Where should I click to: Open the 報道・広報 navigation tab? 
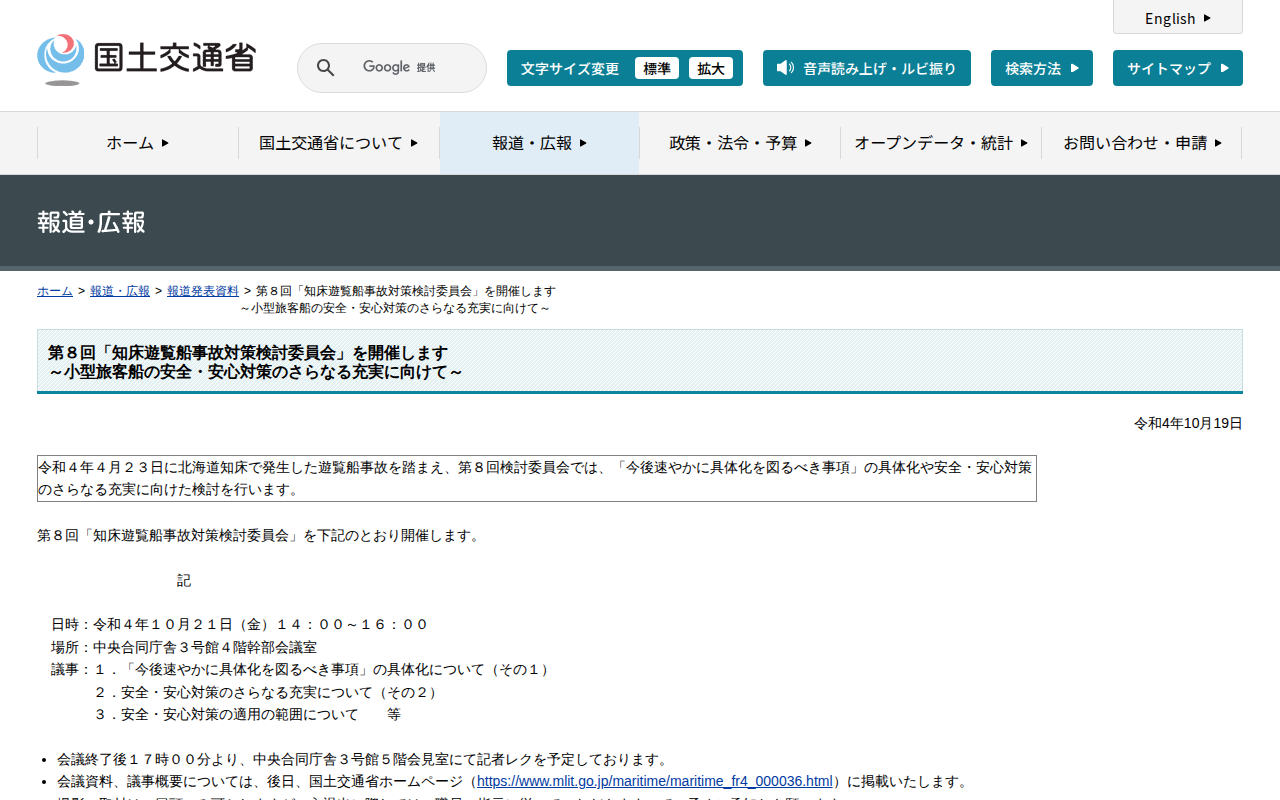click(539, 143)
